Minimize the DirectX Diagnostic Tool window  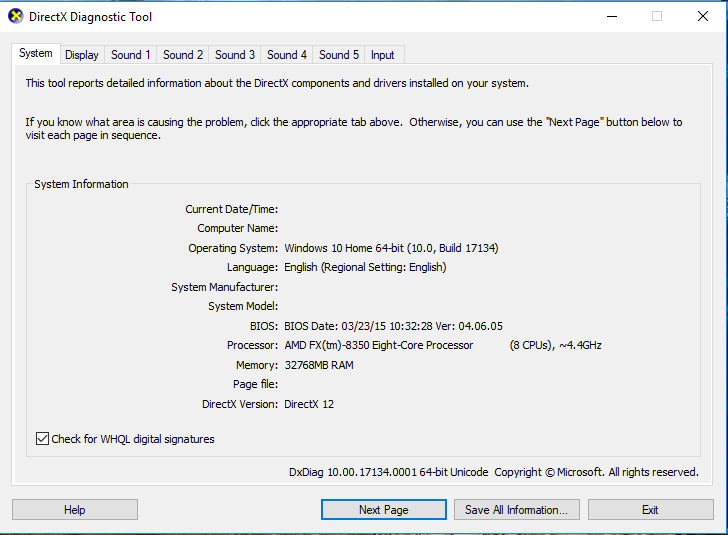tap(611, 16)
